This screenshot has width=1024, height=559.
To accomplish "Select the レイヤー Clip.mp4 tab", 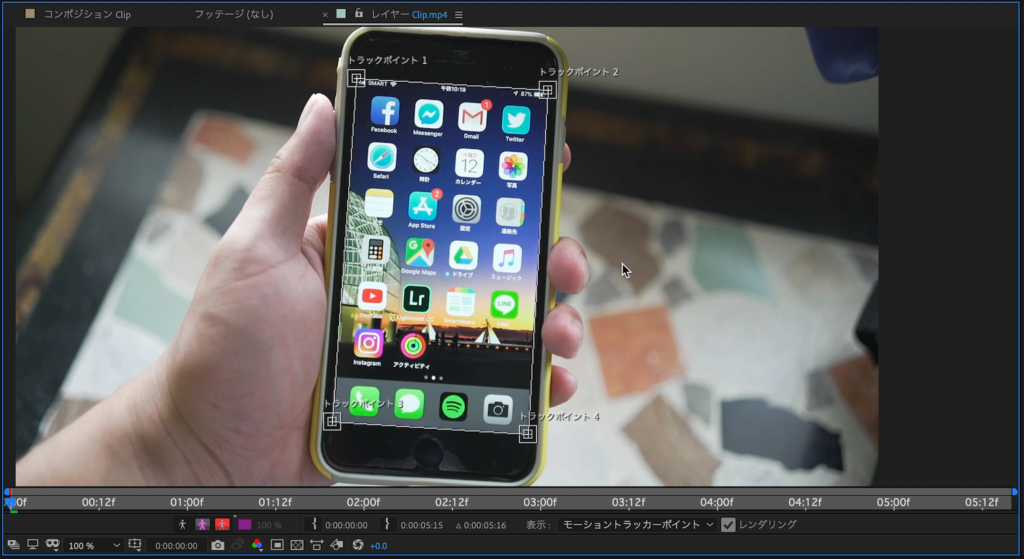I will pyautogui.click(x=409, y=14).
